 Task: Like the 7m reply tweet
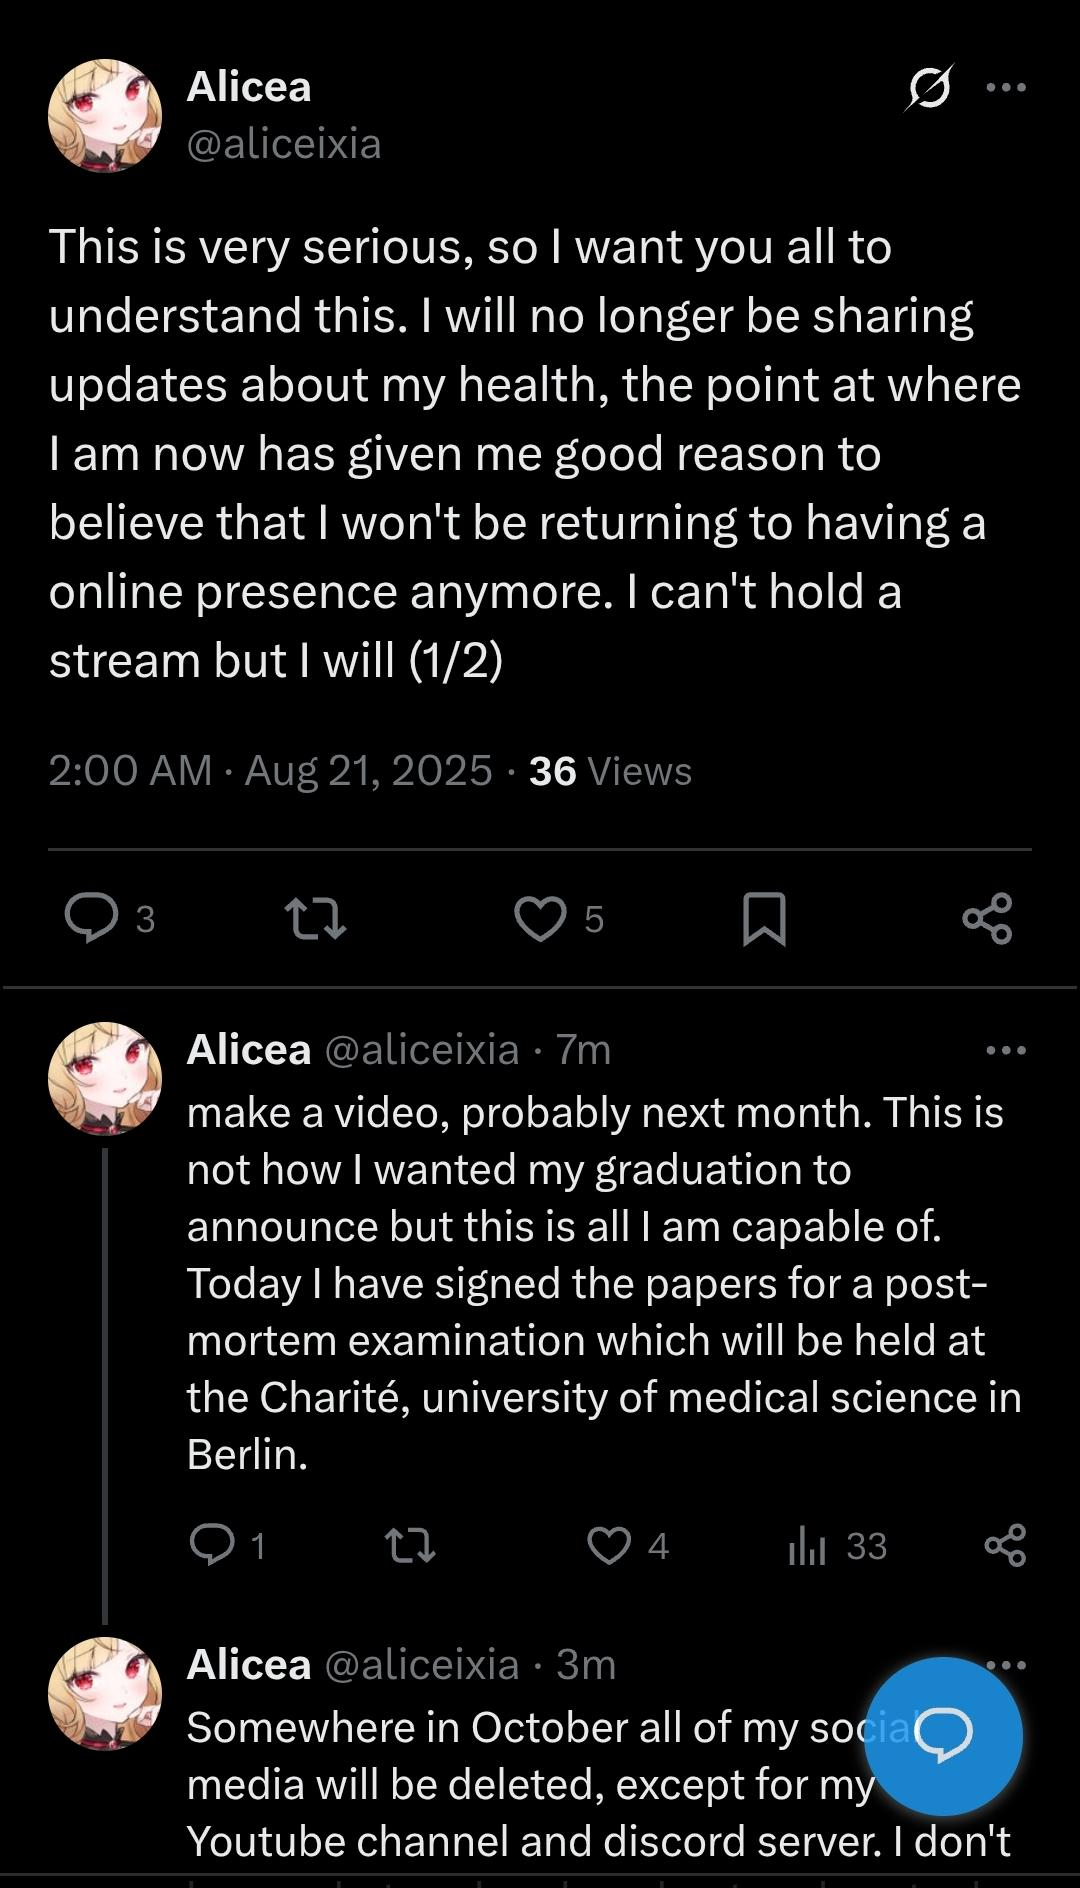tap(609, 1545)
